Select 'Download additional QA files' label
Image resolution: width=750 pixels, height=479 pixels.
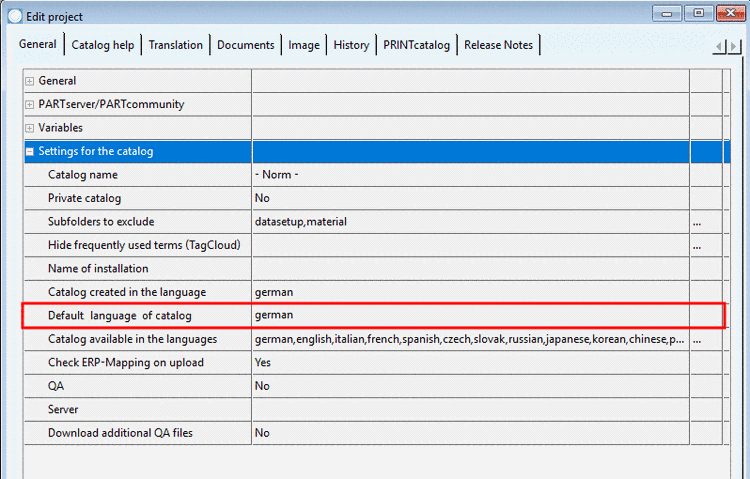120,433
